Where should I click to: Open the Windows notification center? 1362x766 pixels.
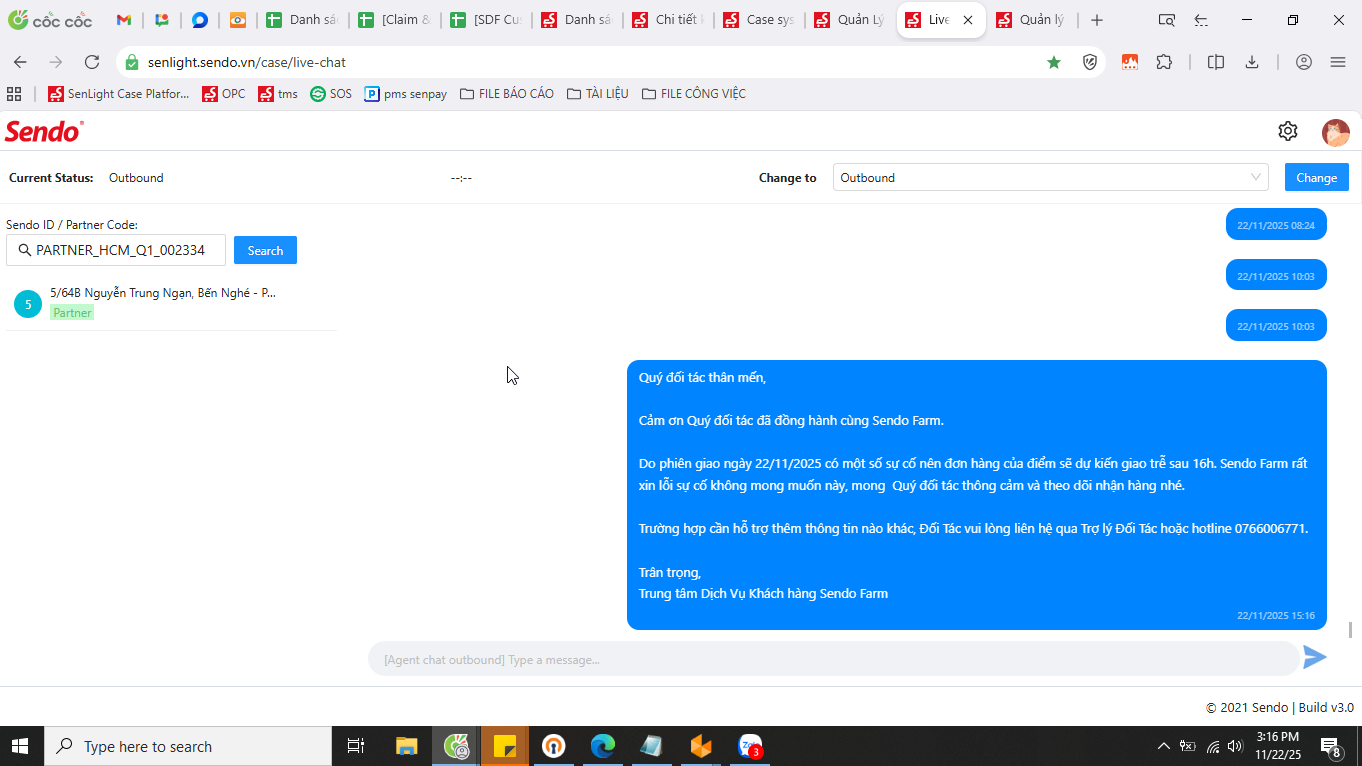pyautogui.click(x=1331, y=746)
